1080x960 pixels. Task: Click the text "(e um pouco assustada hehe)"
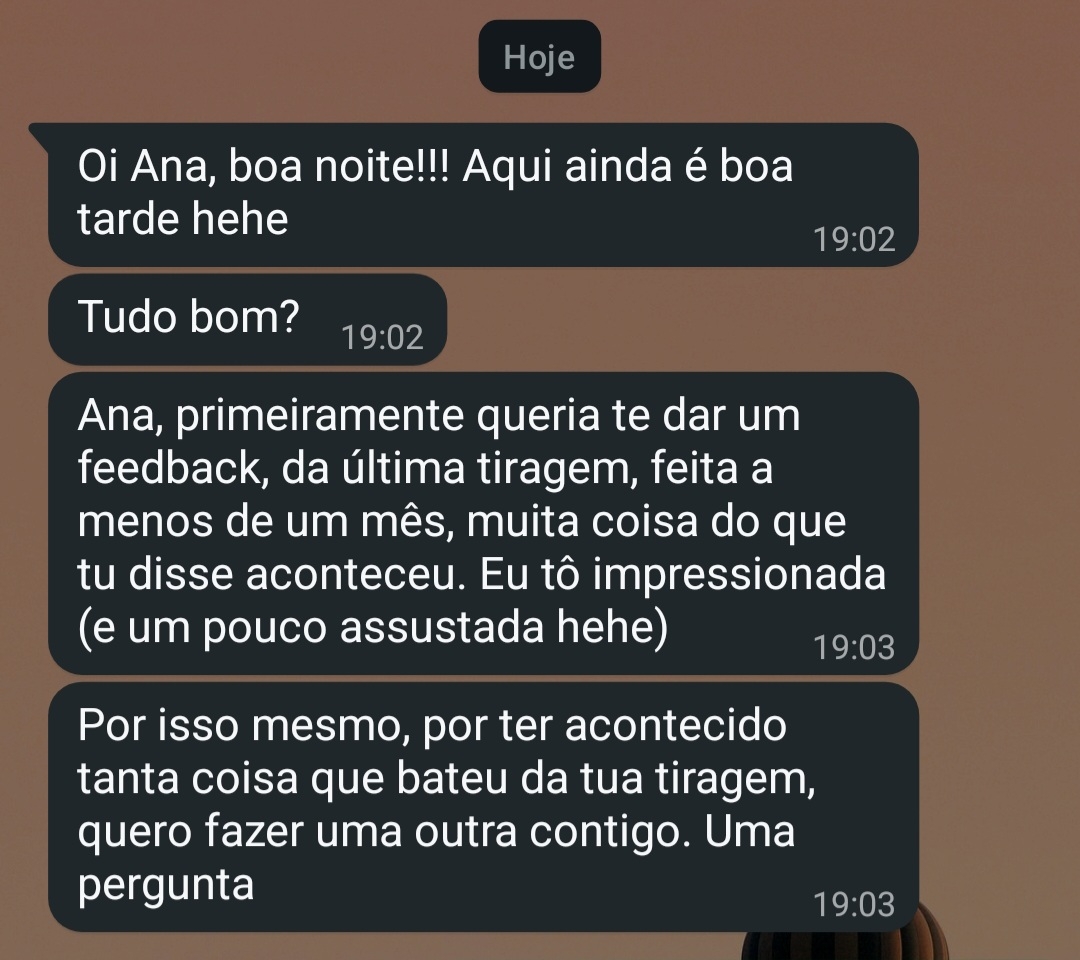[373, 628]
